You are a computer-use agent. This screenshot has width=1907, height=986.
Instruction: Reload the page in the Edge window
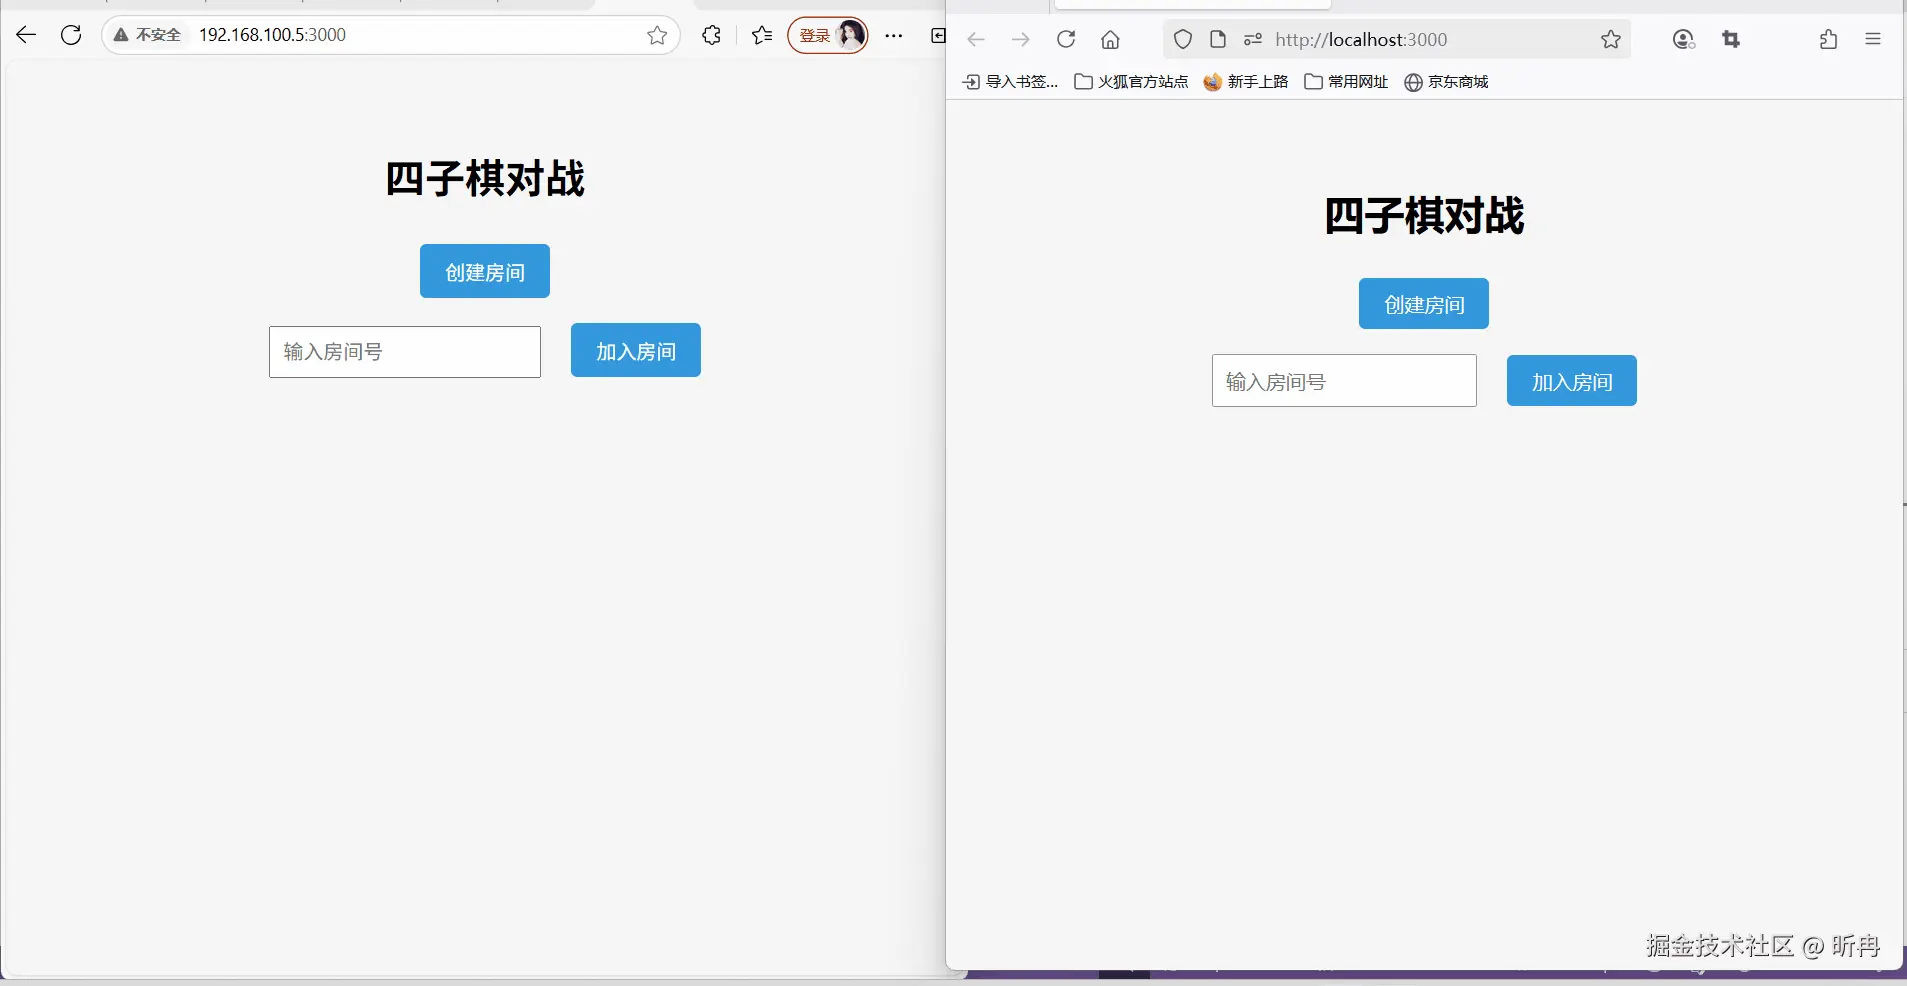click(71, 35)
